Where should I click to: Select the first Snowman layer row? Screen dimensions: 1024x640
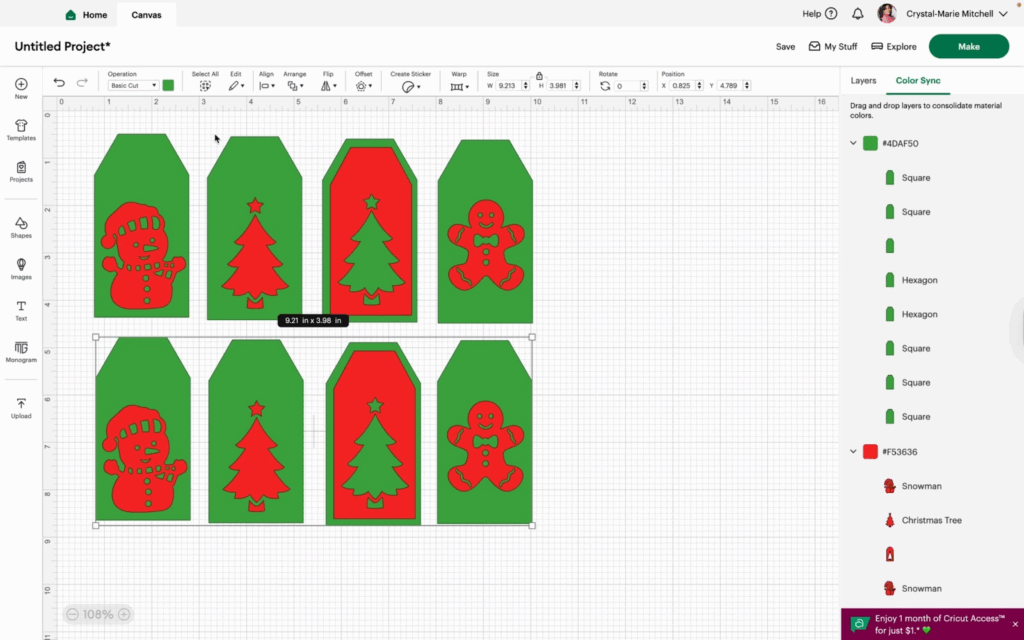pos(931,486)
